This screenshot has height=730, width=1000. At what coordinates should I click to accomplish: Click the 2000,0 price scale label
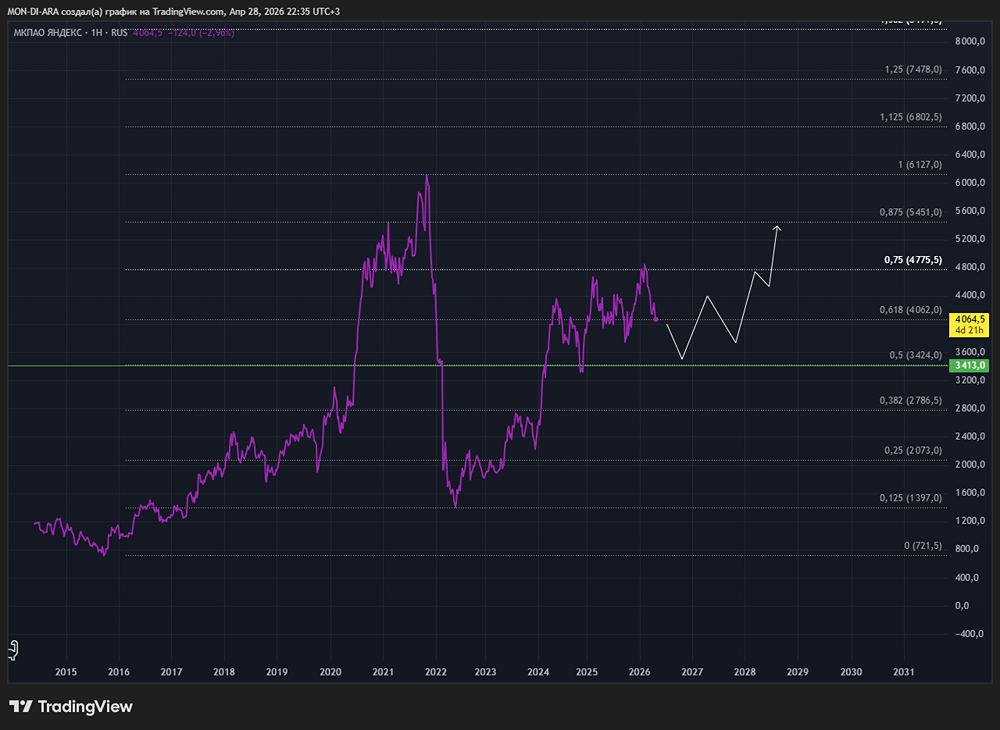(x=970, y=465)
